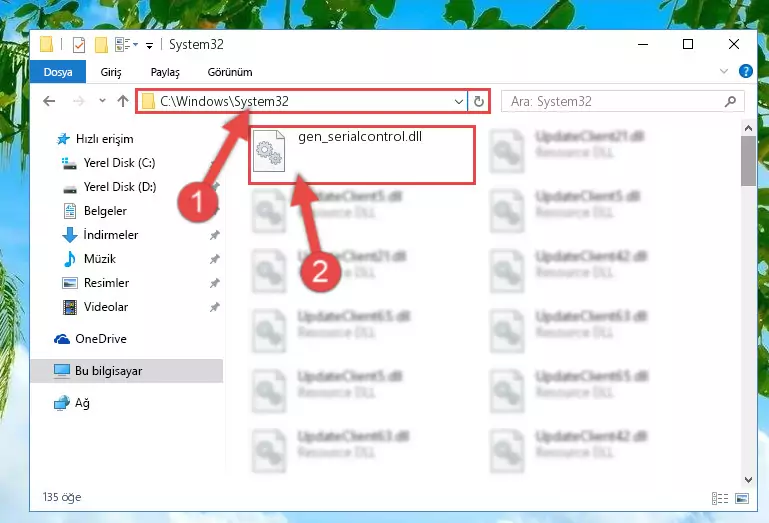Viewport: 769px width, 523px height.
Task: Switch to the Giriş ribbon tab
Action: point(111,72)
